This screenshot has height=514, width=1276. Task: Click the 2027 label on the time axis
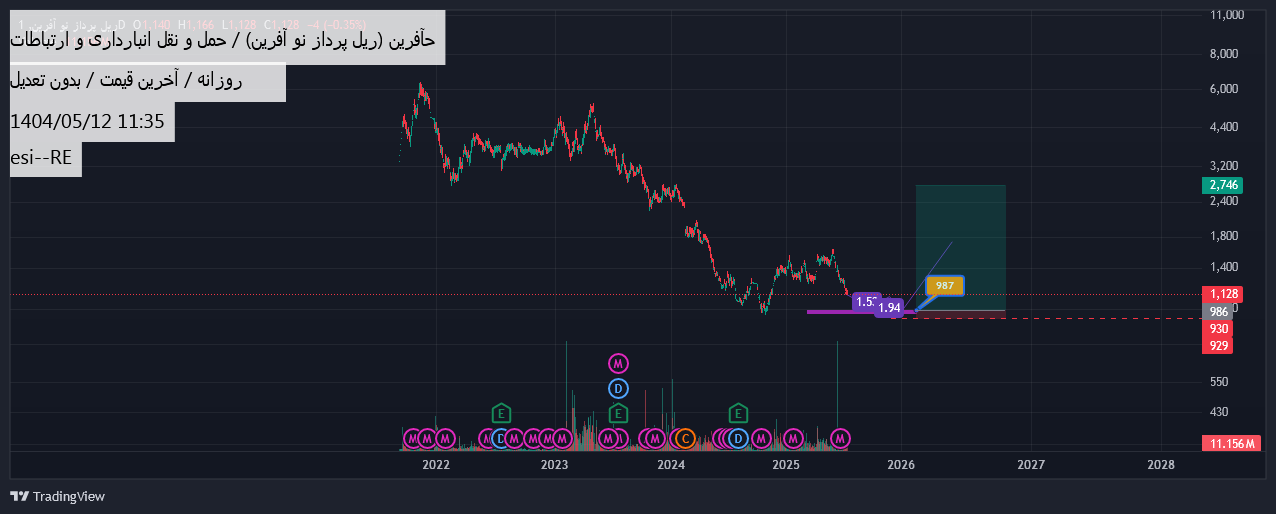coord(1031,465)
